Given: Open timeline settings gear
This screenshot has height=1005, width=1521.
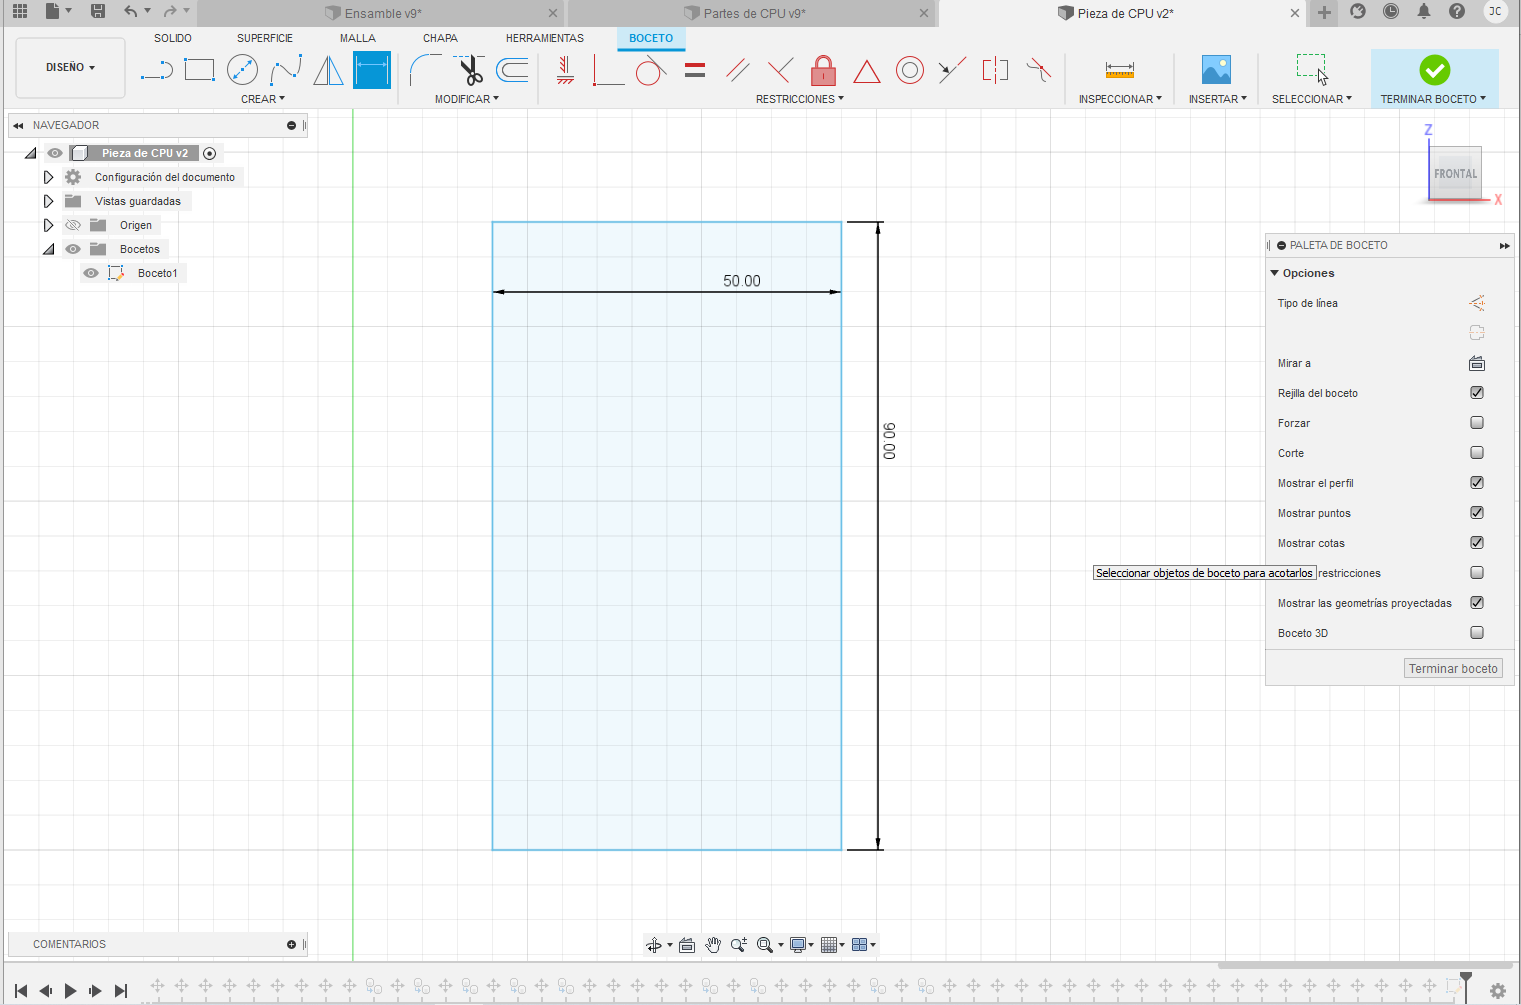Looking at the screenshot, I should pyautogui.click(x=1498, y=991).
